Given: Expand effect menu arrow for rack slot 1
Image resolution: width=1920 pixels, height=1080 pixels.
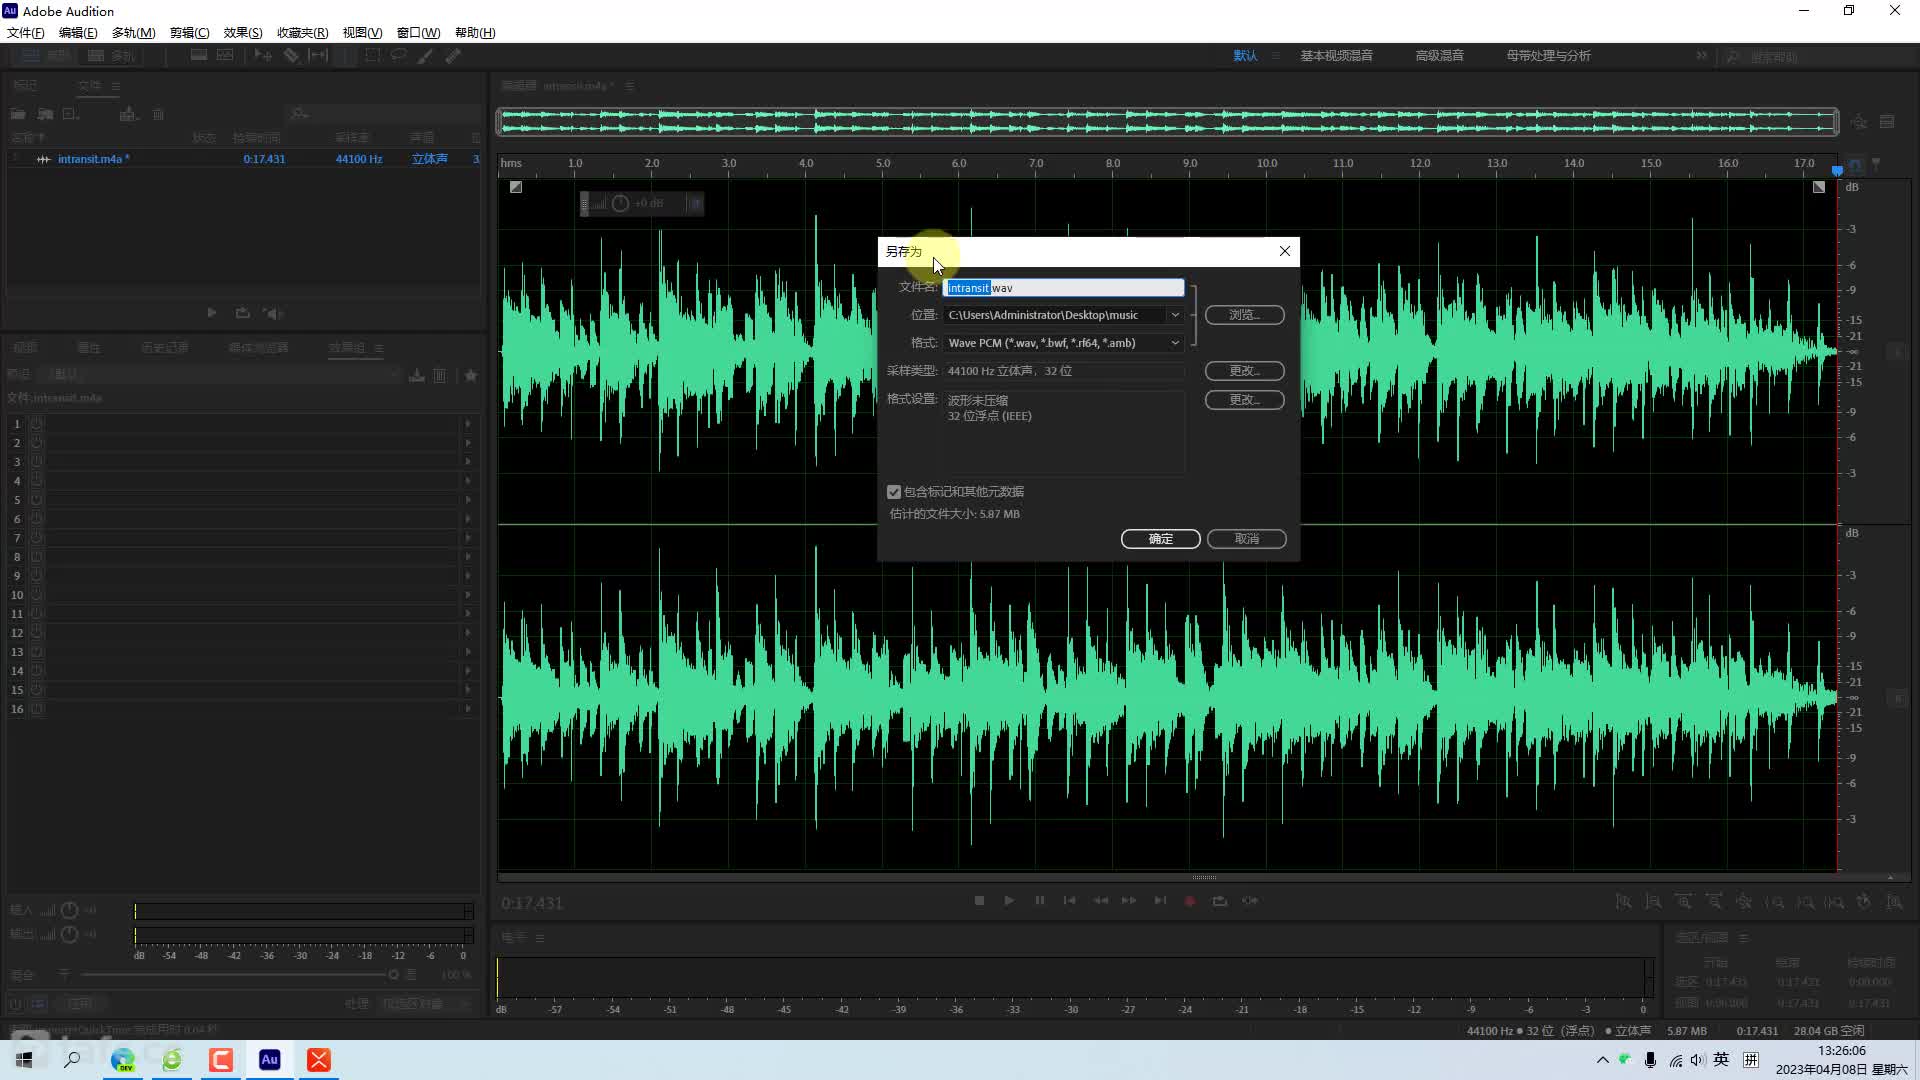Looking at the screenshot, I should tap(468, 424).
